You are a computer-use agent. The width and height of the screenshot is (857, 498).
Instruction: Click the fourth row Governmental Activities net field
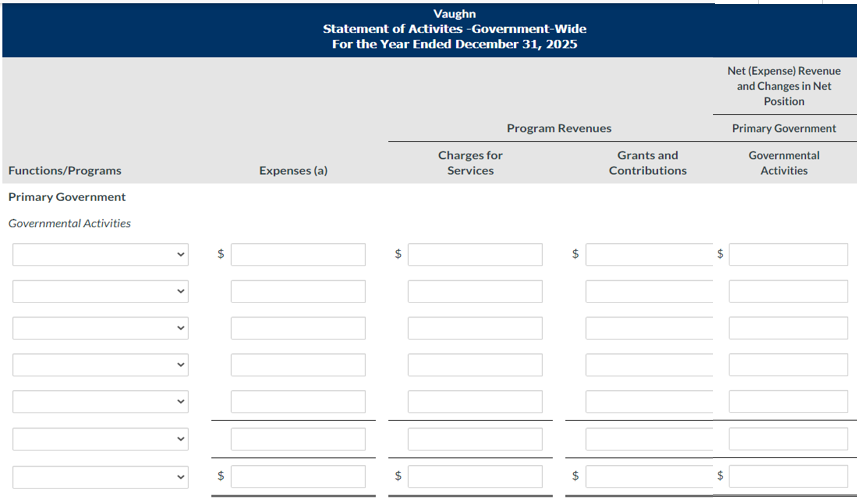click(x=788, y=365)
